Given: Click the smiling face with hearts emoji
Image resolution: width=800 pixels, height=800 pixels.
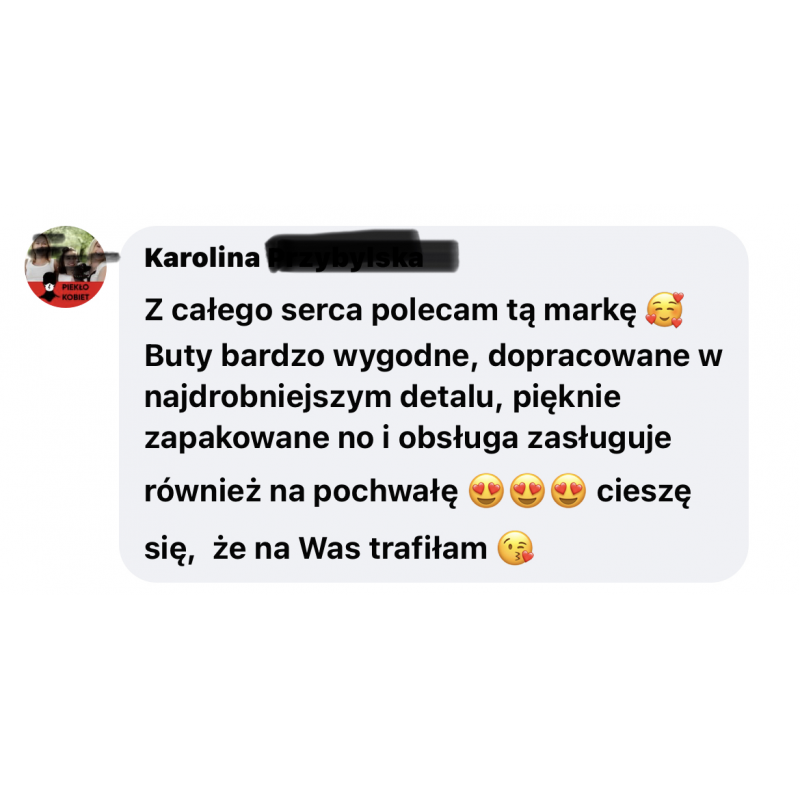Looking at the screenshot, I should [x=664, y=310].
